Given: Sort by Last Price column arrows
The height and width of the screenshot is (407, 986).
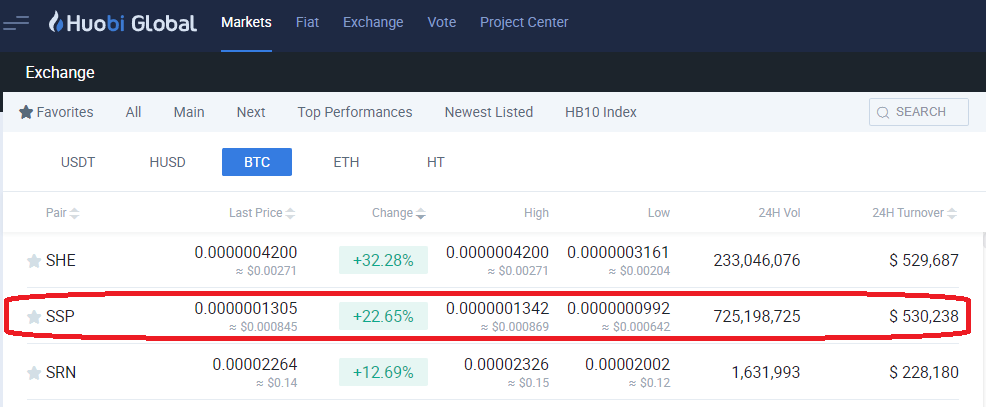Looking at the screenshot, I should tap(290, 213).
